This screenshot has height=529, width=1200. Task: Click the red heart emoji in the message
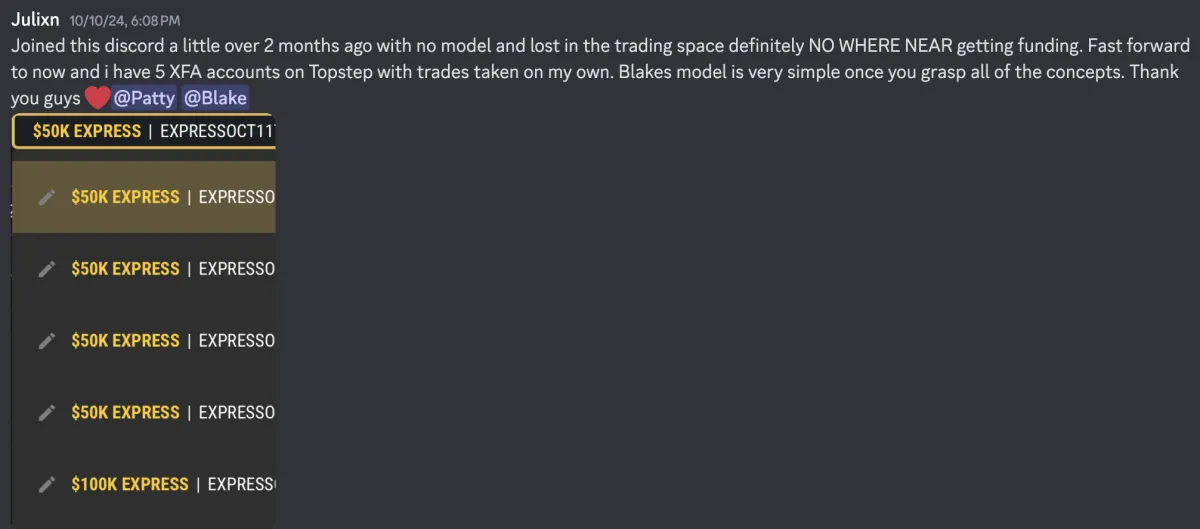[97, 99]
